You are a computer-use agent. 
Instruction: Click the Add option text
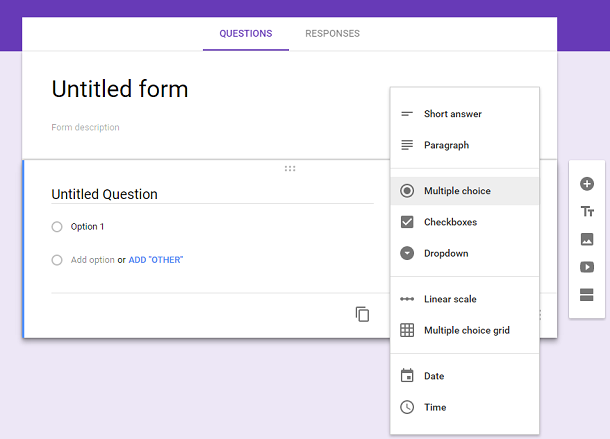pyautogui.click(x=93, y=260)
